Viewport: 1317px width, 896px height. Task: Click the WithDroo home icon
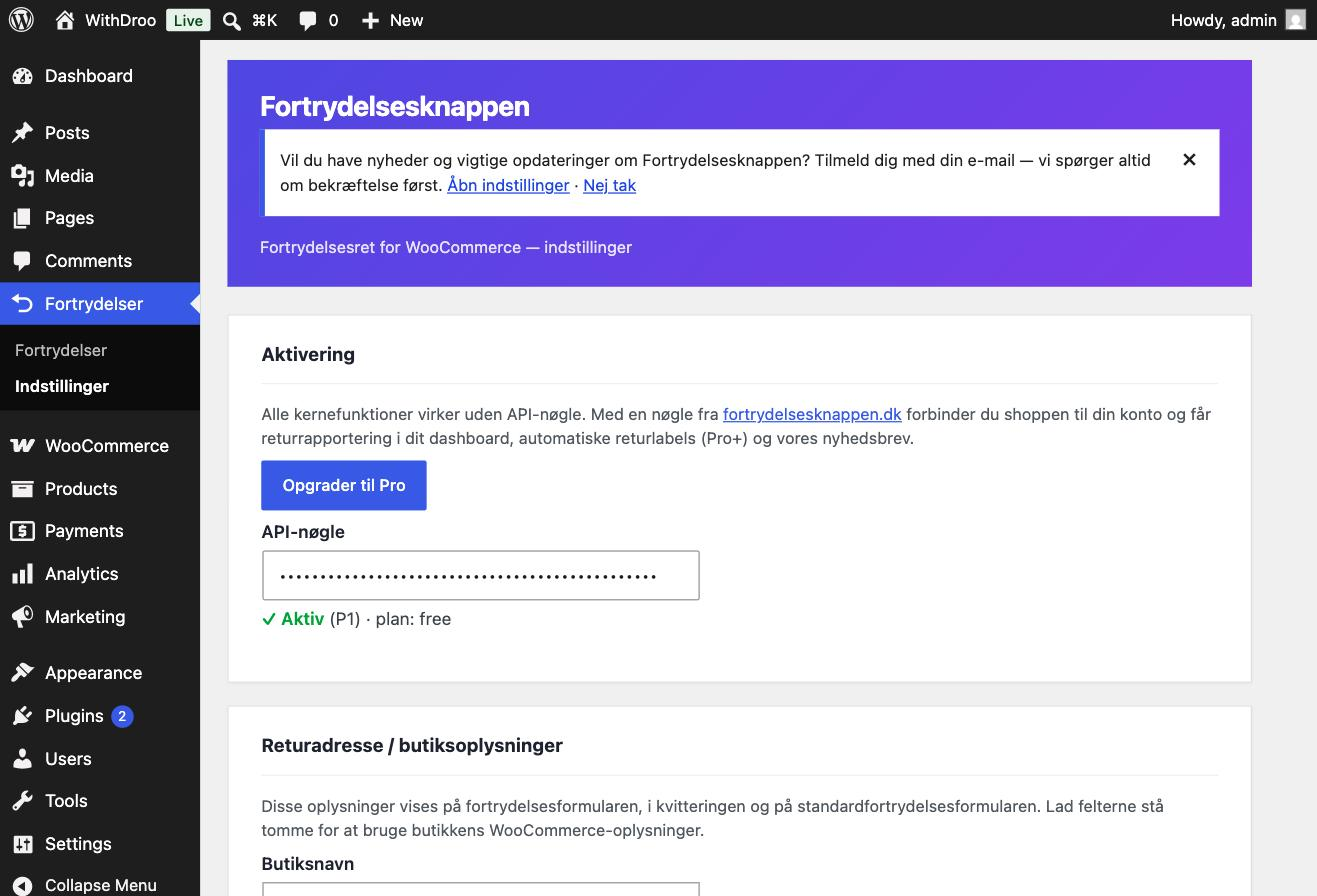65,20
